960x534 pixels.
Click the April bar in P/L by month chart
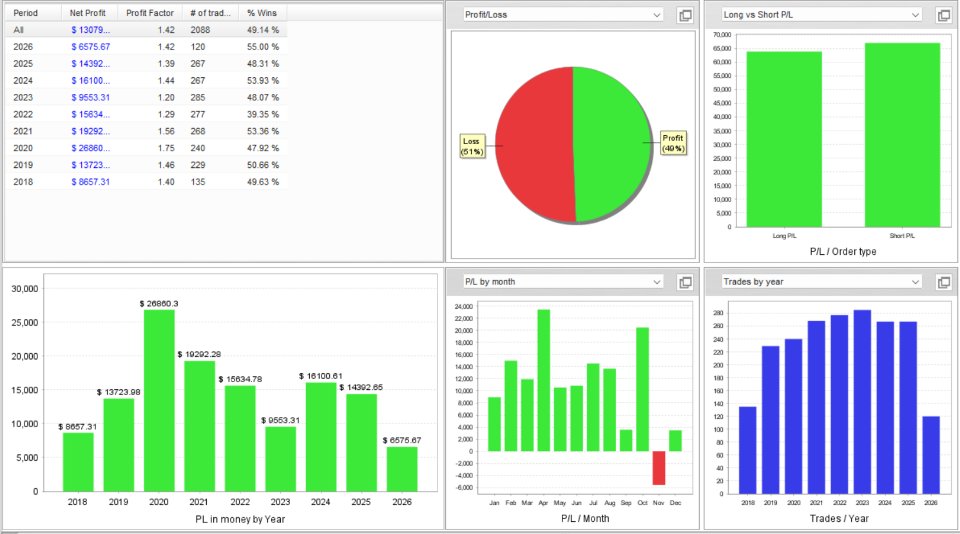coord(544,380)
